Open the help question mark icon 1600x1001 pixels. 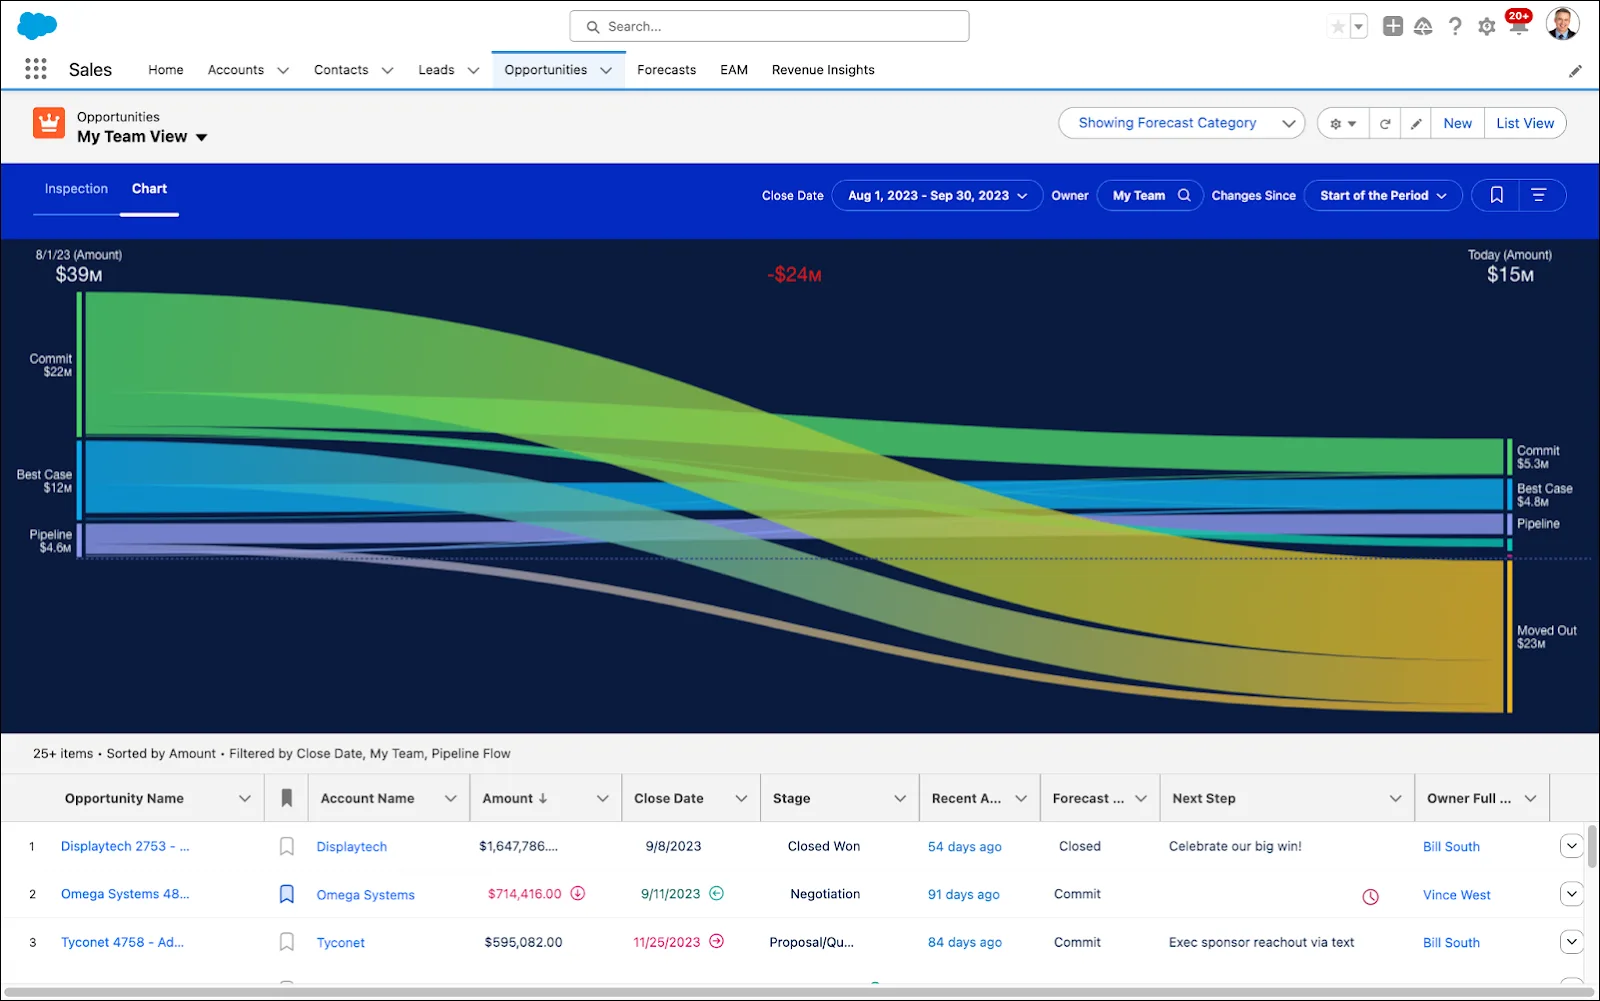(1455, 27)
